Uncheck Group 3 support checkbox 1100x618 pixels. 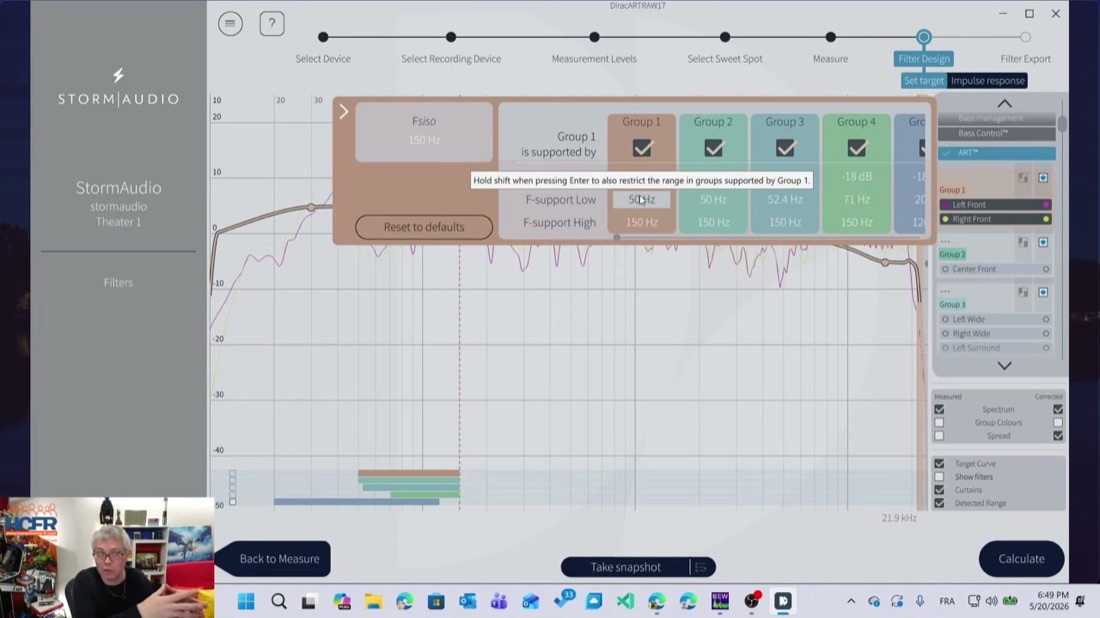coord(785,148)
